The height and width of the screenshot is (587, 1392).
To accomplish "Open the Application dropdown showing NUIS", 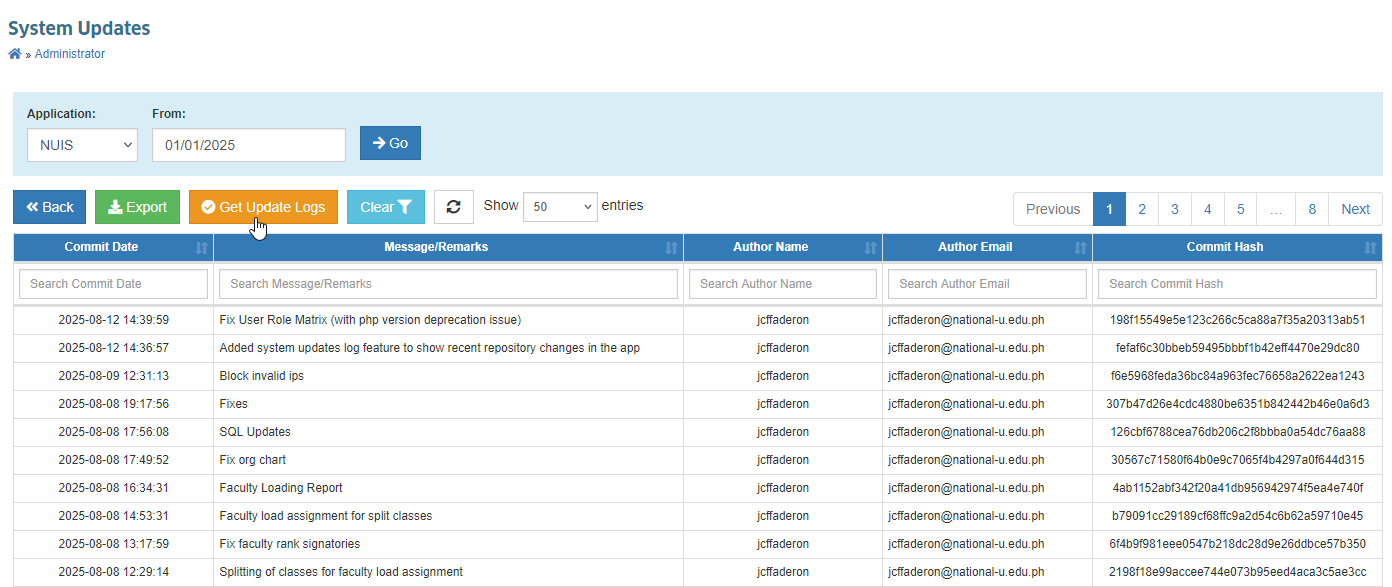I will 82,144.
